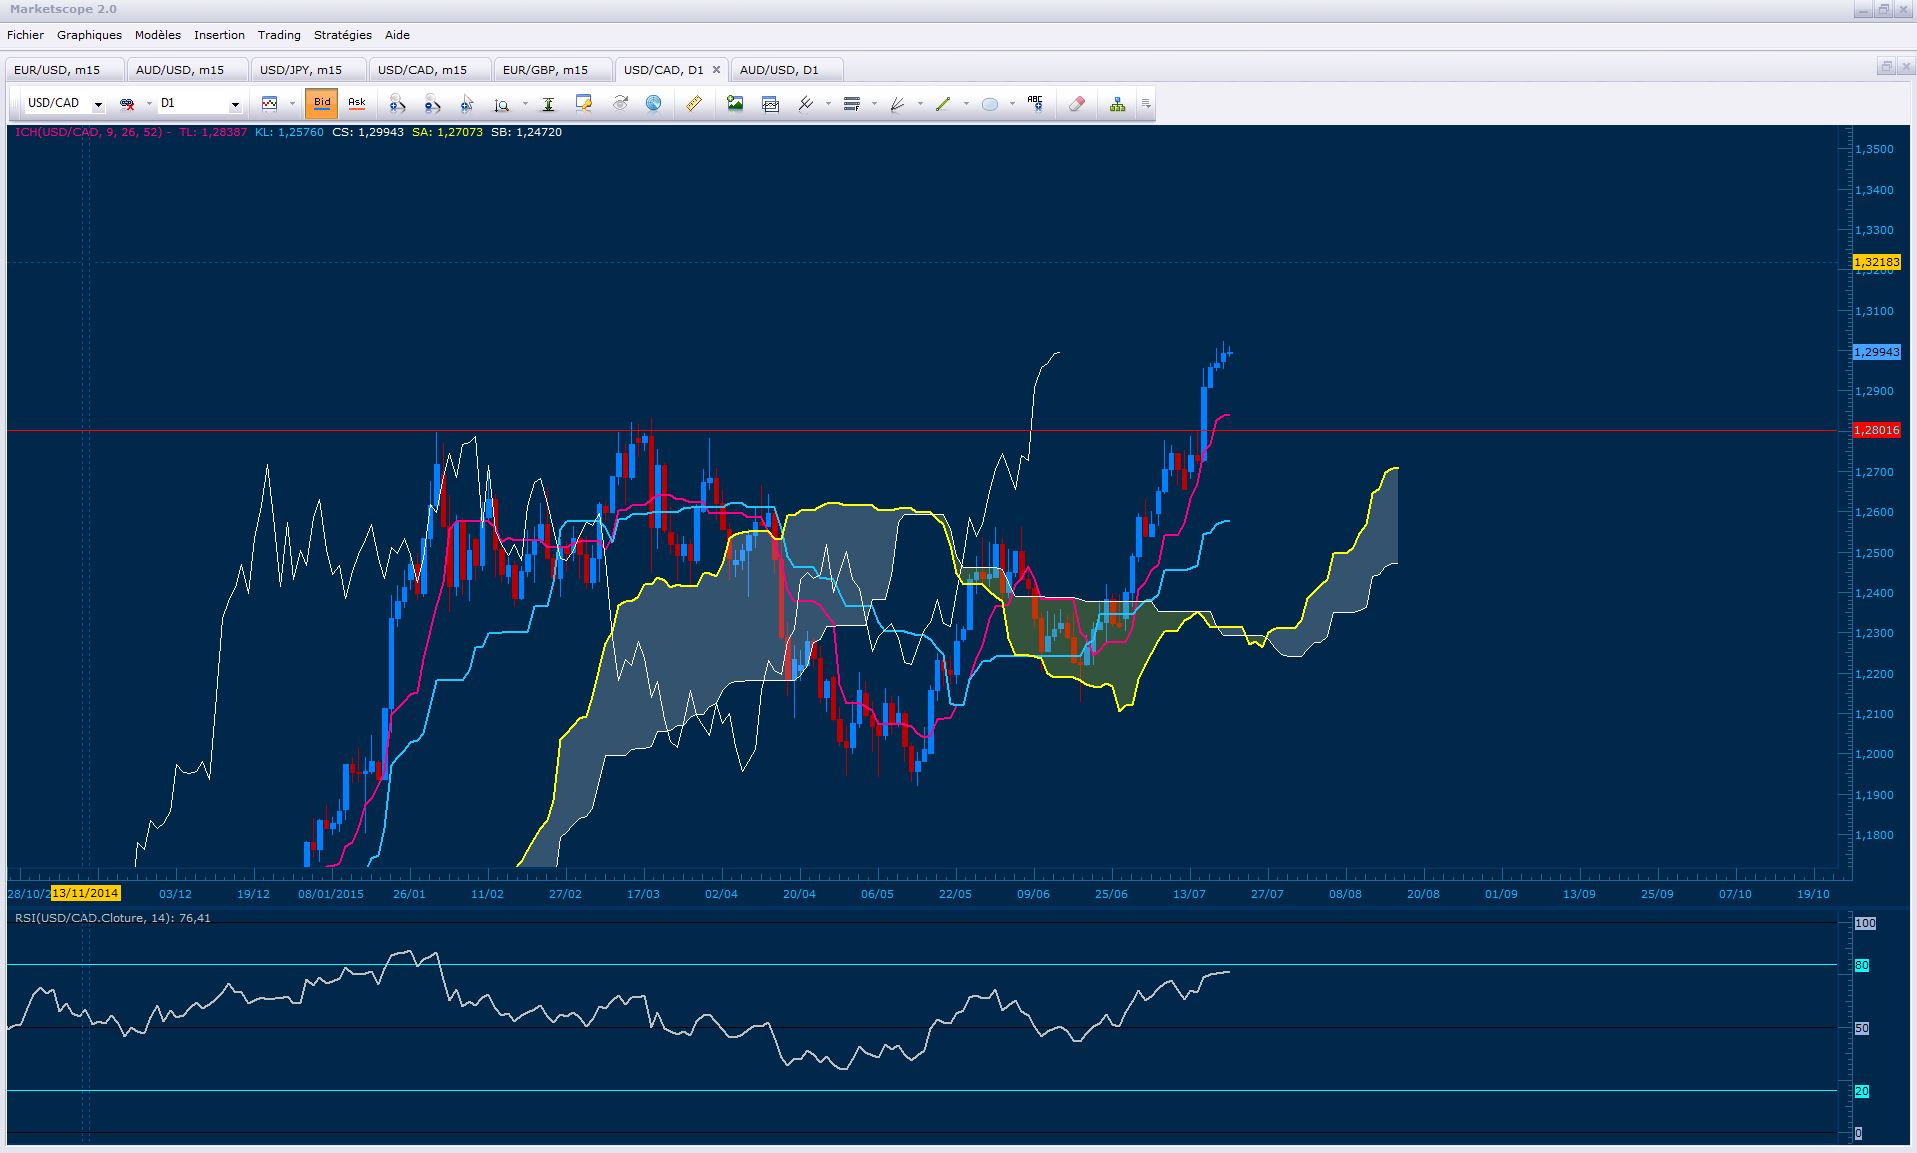
Task: Open the Trading menu
Action: pyautogui.click(x=279, y=35)
